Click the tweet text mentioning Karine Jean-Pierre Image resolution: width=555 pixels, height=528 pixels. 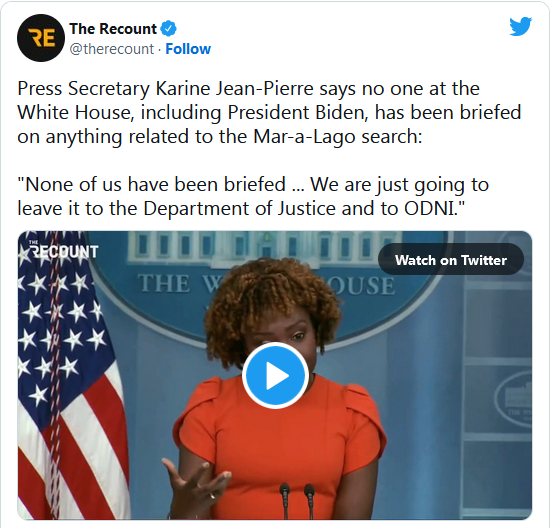tap(269, 113)
